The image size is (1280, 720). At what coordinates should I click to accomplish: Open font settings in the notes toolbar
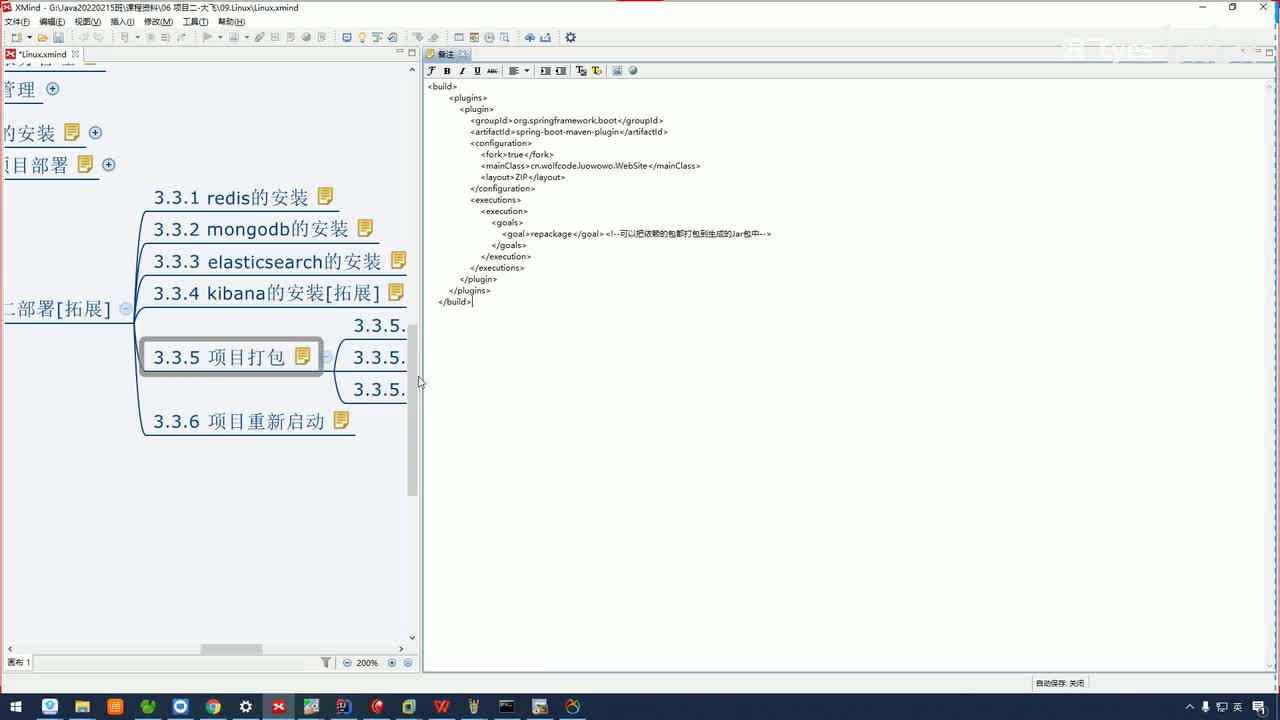click(432, 71)
